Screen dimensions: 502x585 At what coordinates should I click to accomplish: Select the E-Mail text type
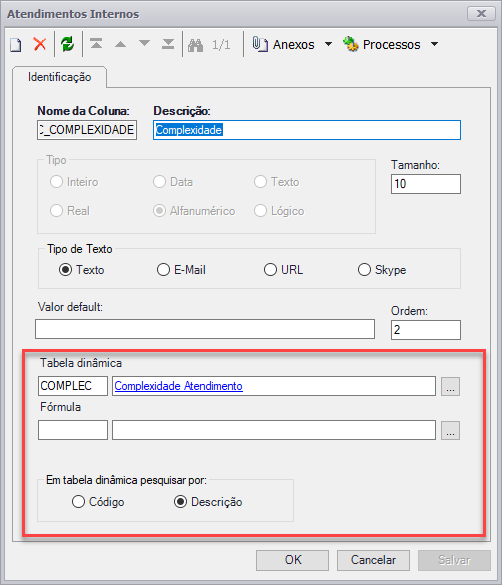[163, 269]
